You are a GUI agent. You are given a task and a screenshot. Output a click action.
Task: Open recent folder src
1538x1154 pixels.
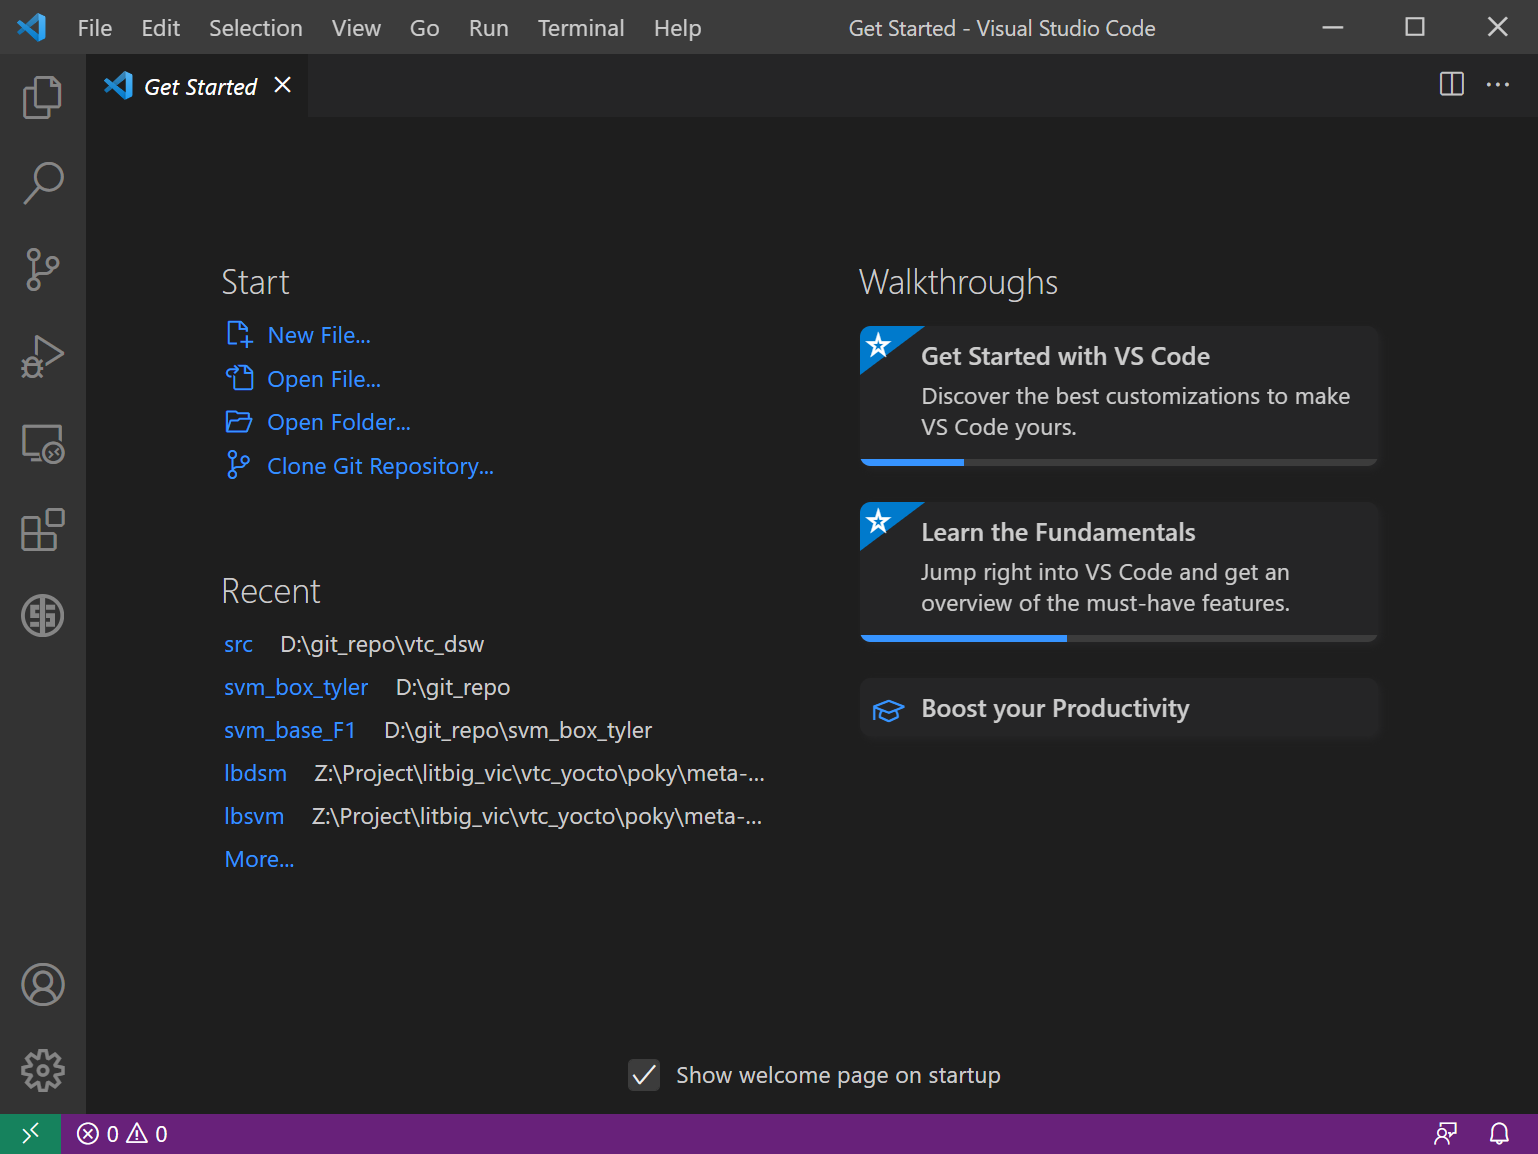click(239, 645)
